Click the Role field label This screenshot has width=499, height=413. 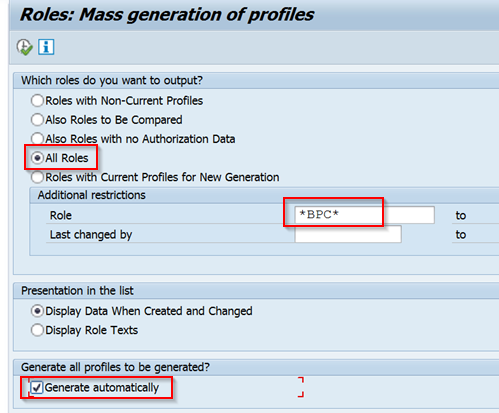point(61,216)
